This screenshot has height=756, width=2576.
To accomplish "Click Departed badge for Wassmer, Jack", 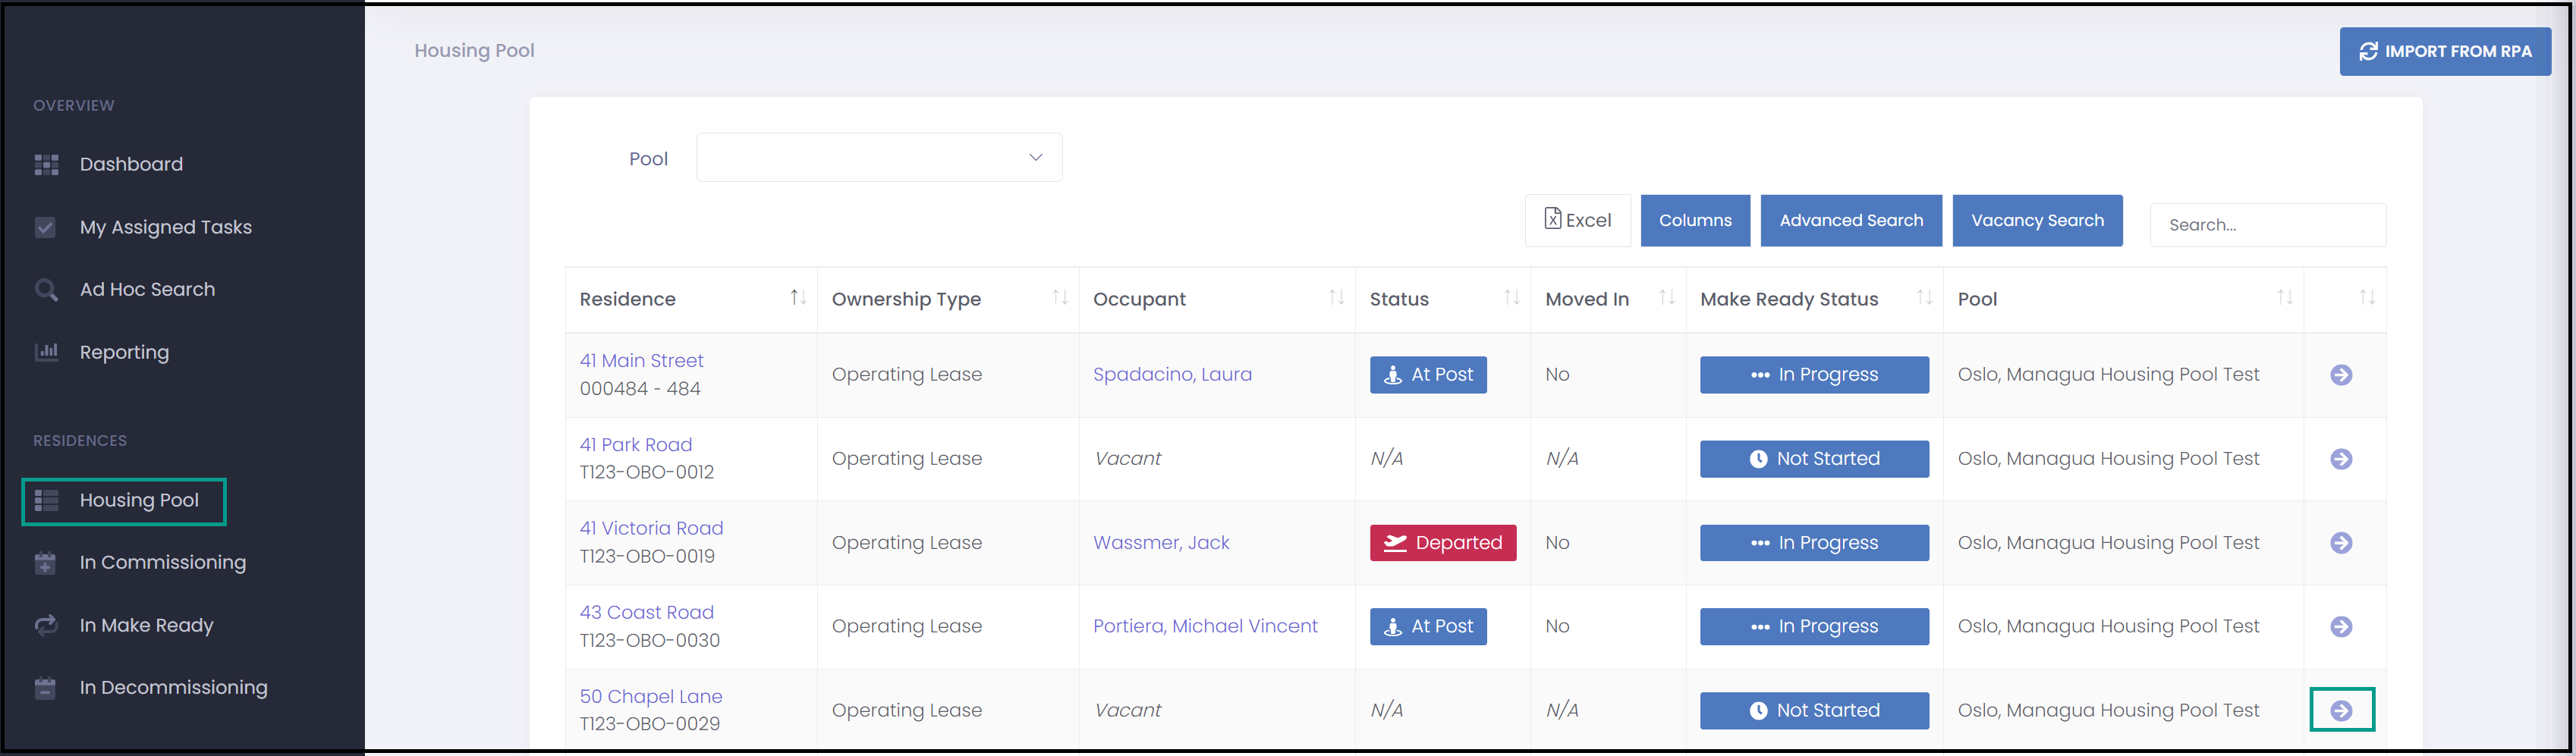I will pyautogui.click(x=1443, y=543).
